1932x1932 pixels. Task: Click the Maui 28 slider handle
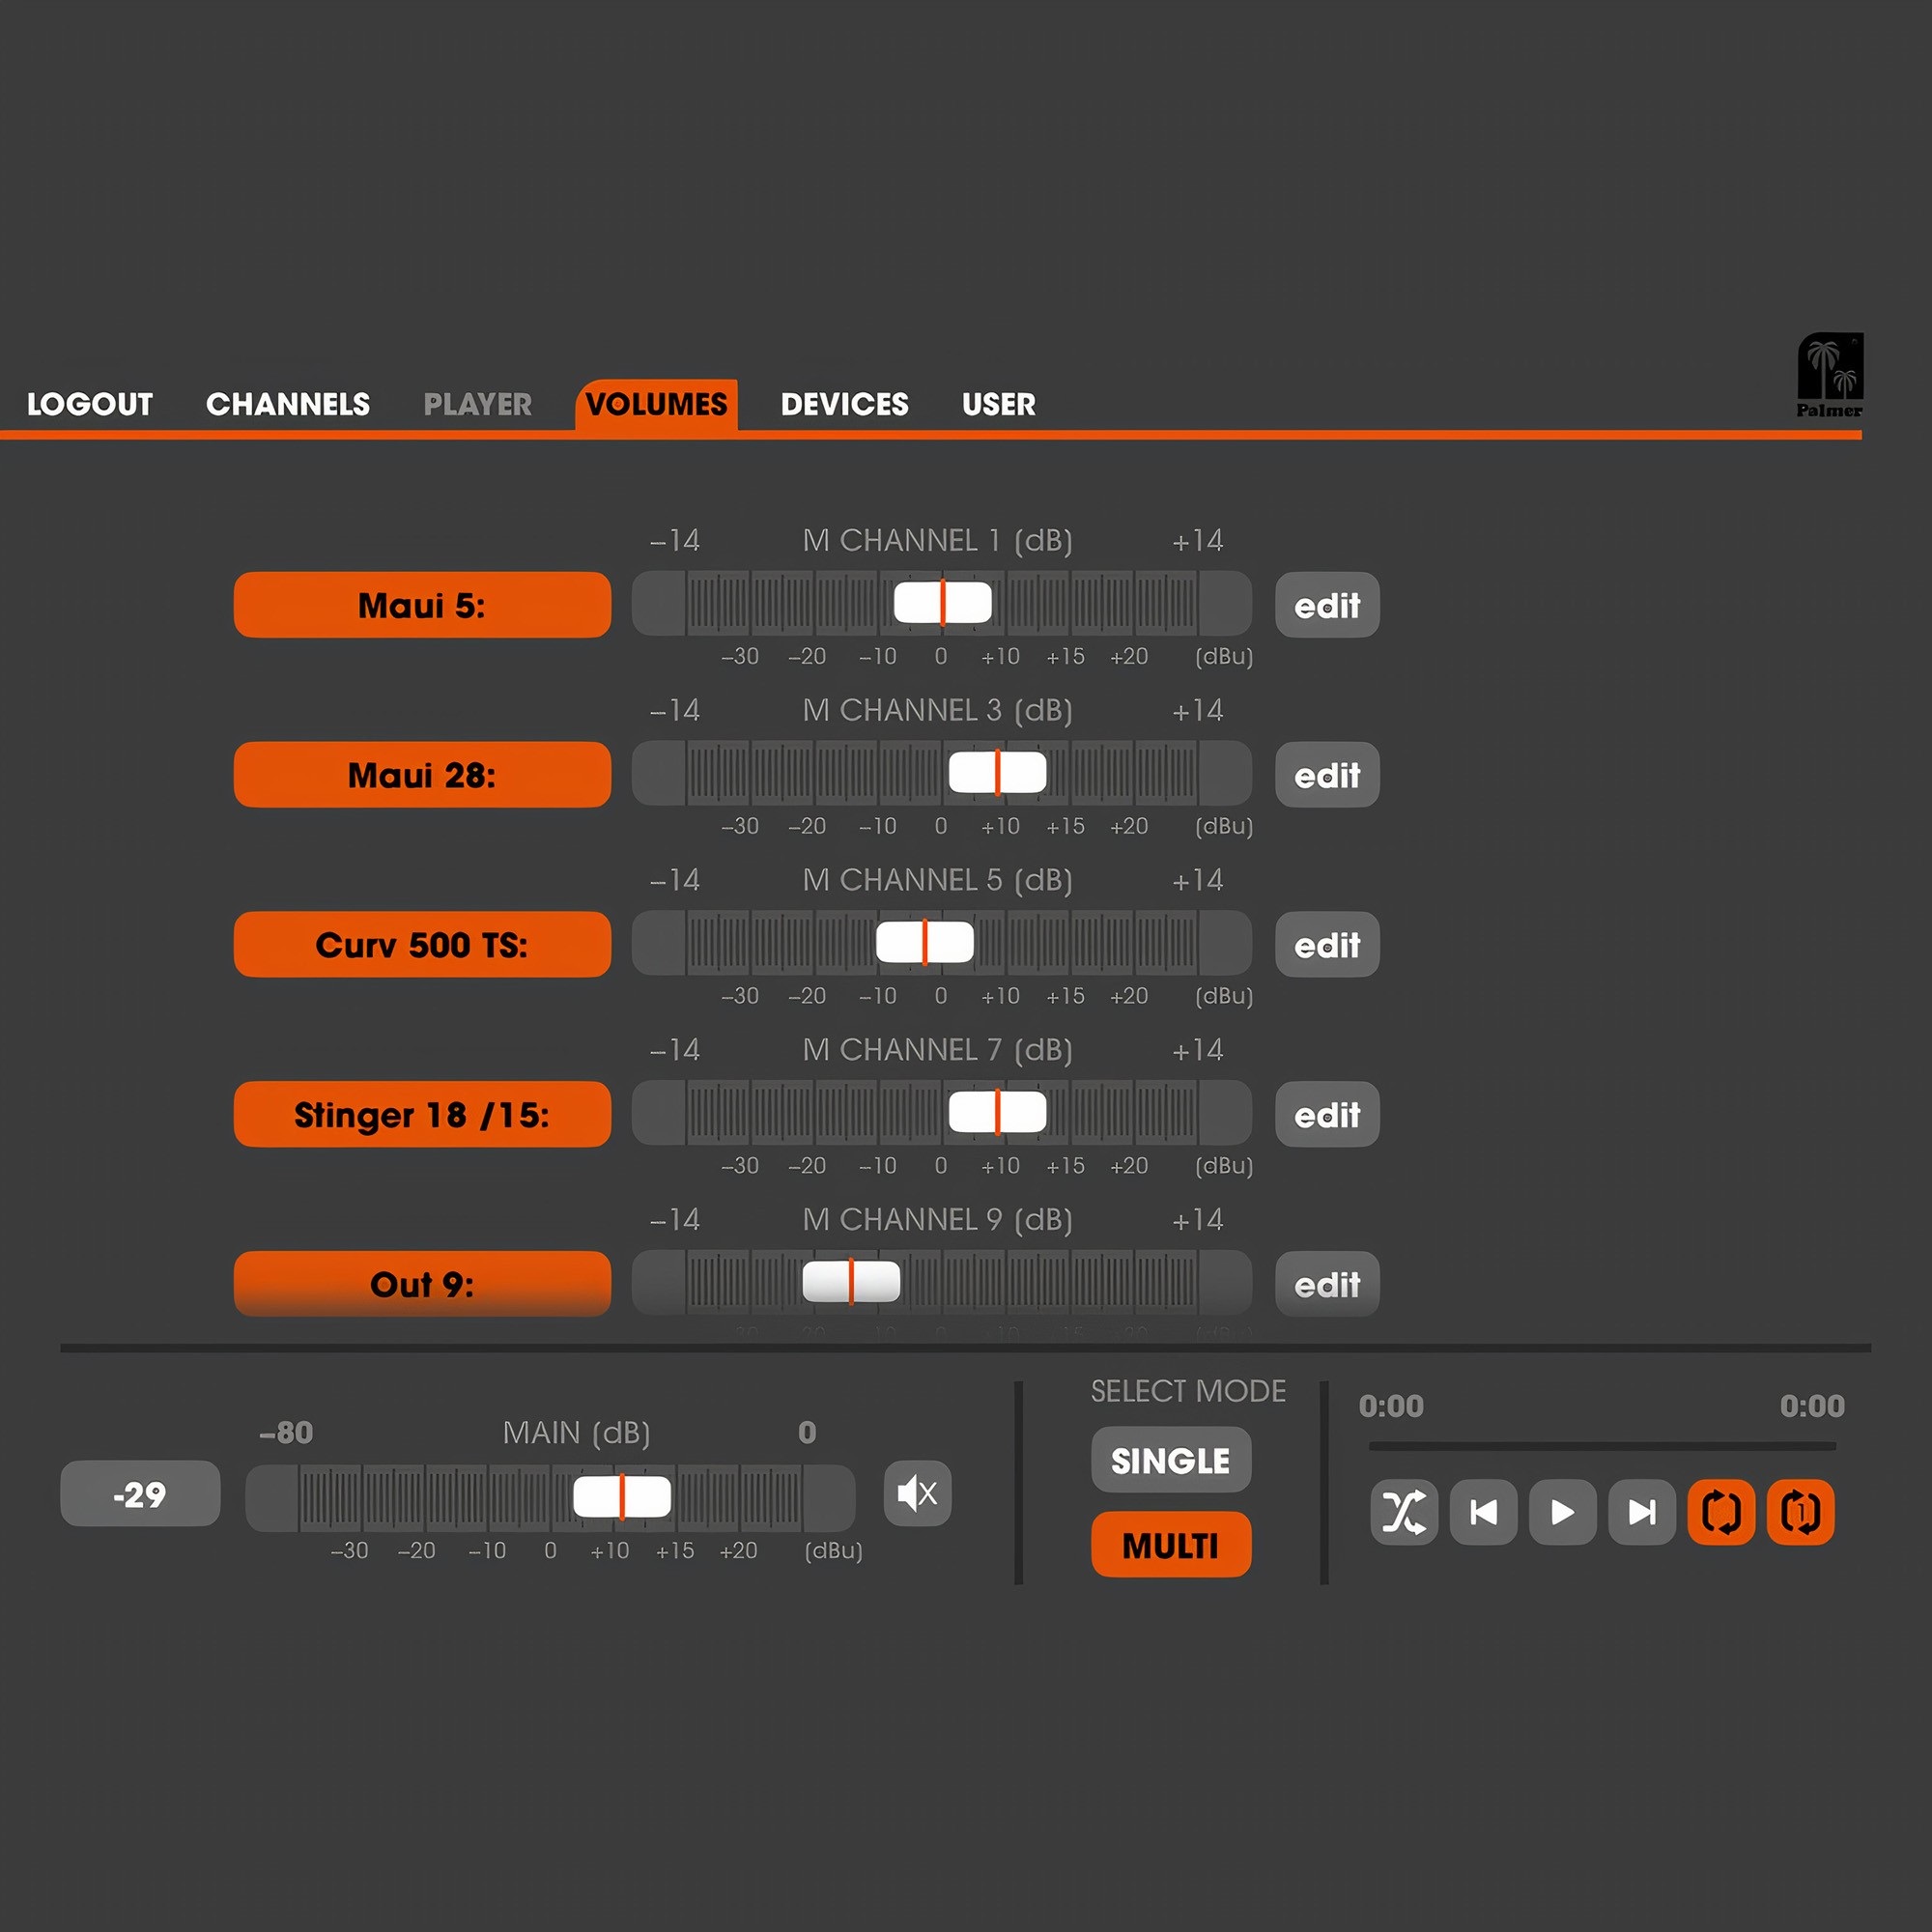(997, 773)
